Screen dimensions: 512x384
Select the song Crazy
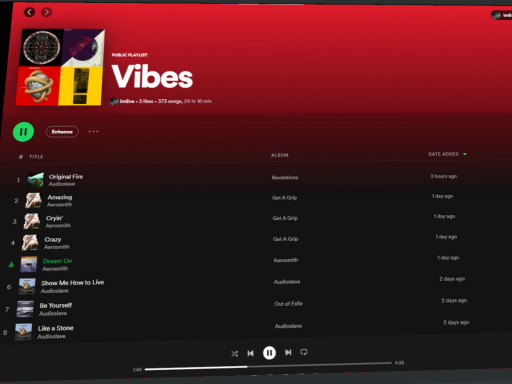tap(53, 240)
